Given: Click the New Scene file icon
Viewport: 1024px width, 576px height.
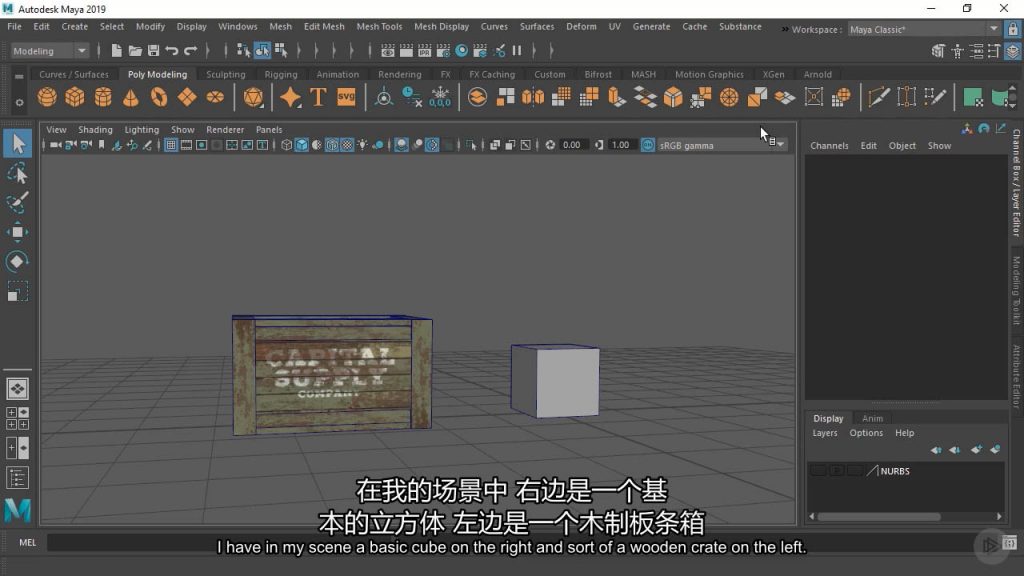Looking at the screenshot, I should (116, 50).
